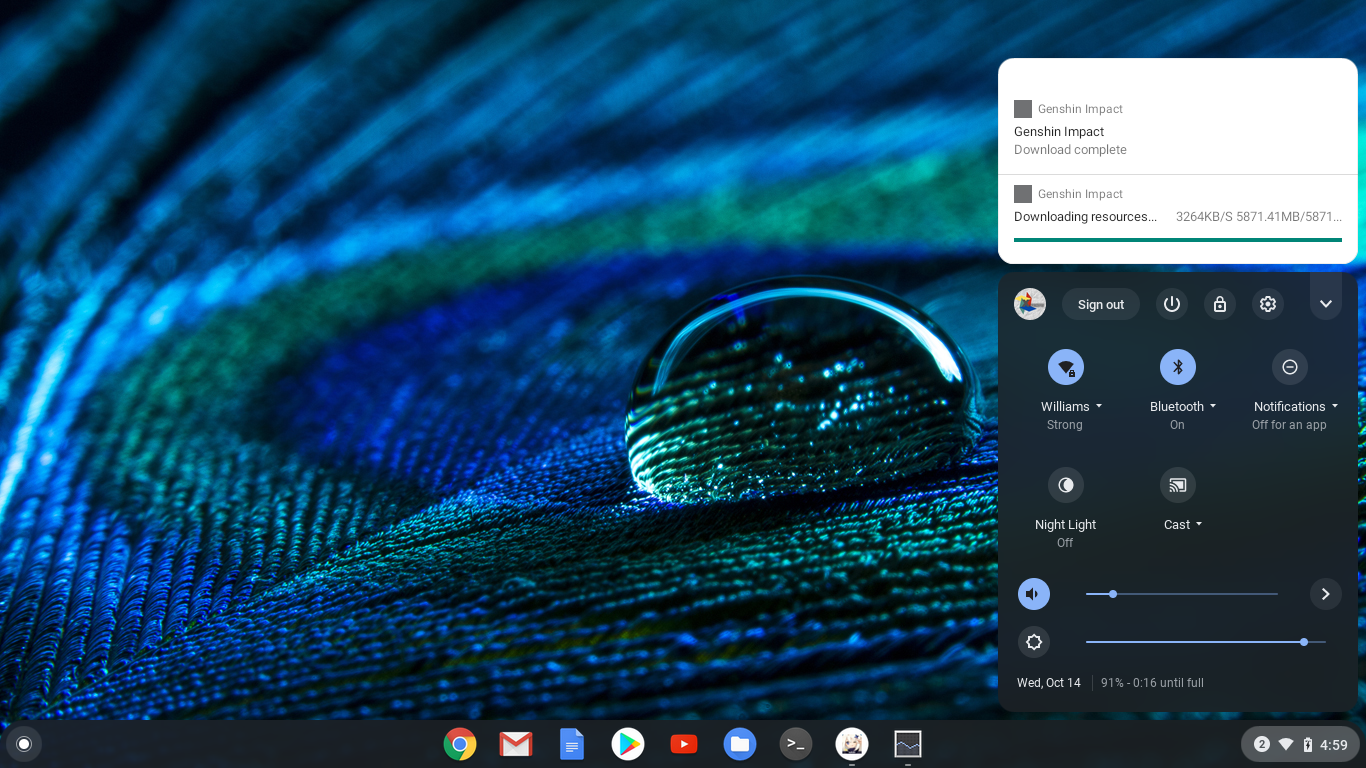Toggle the Cast screen button

pyautogui.click(x=1178, y=485)
